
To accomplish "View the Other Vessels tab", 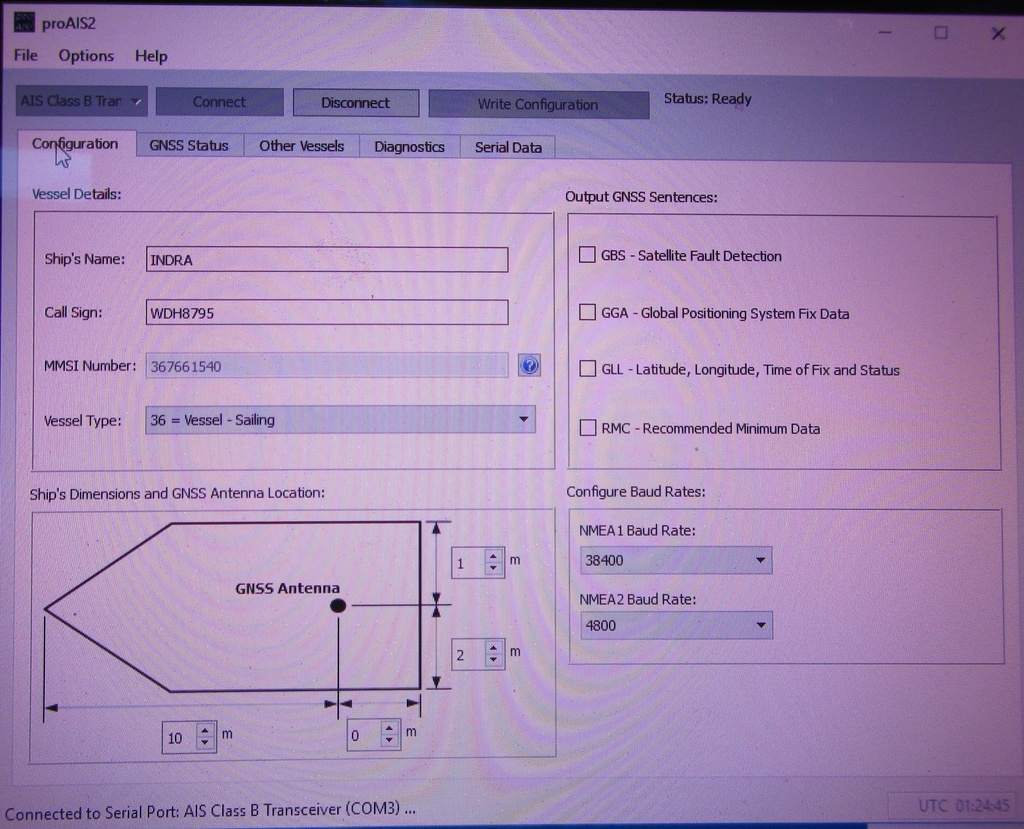I will 301,146.
